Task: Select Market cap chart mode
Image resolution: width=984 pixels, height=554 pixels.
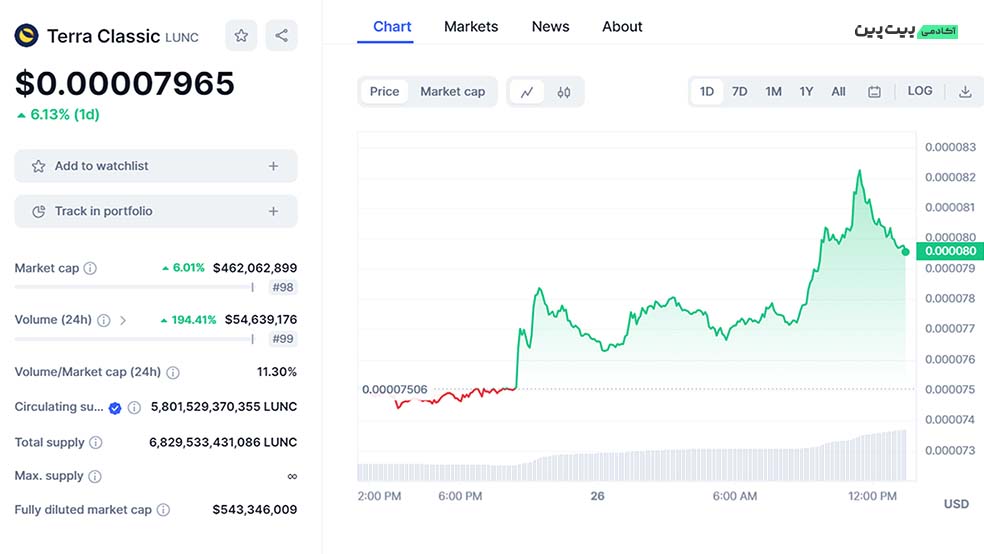Action: [452, 92]
